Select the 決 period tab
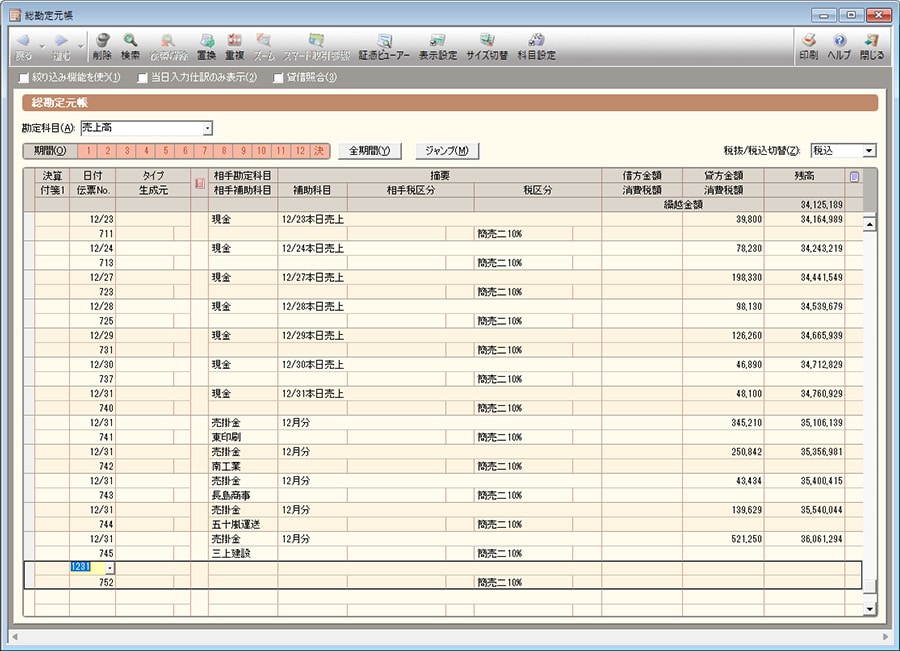 tap(319, 151)
